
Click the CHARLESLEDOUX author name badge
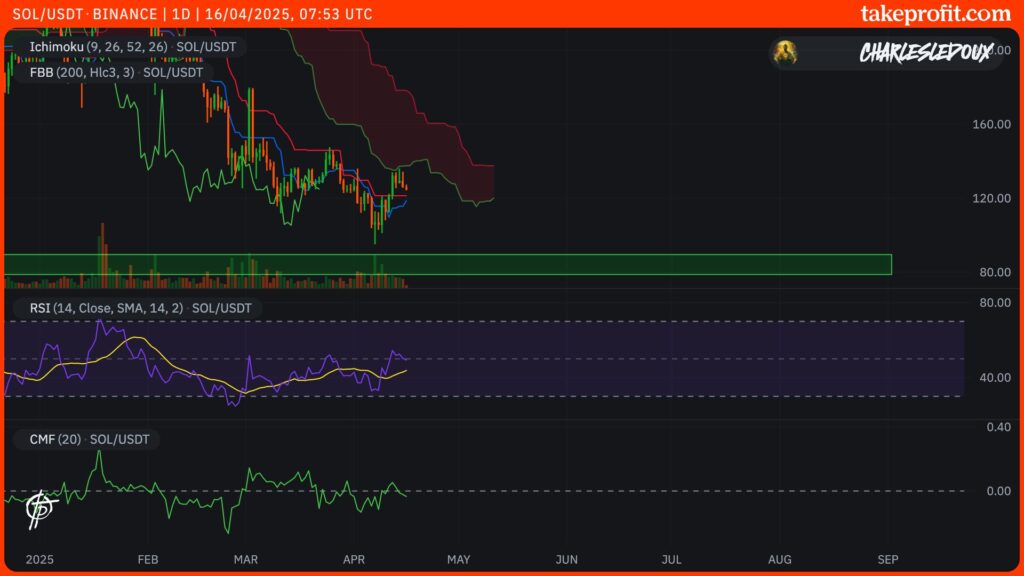(925, 54)
